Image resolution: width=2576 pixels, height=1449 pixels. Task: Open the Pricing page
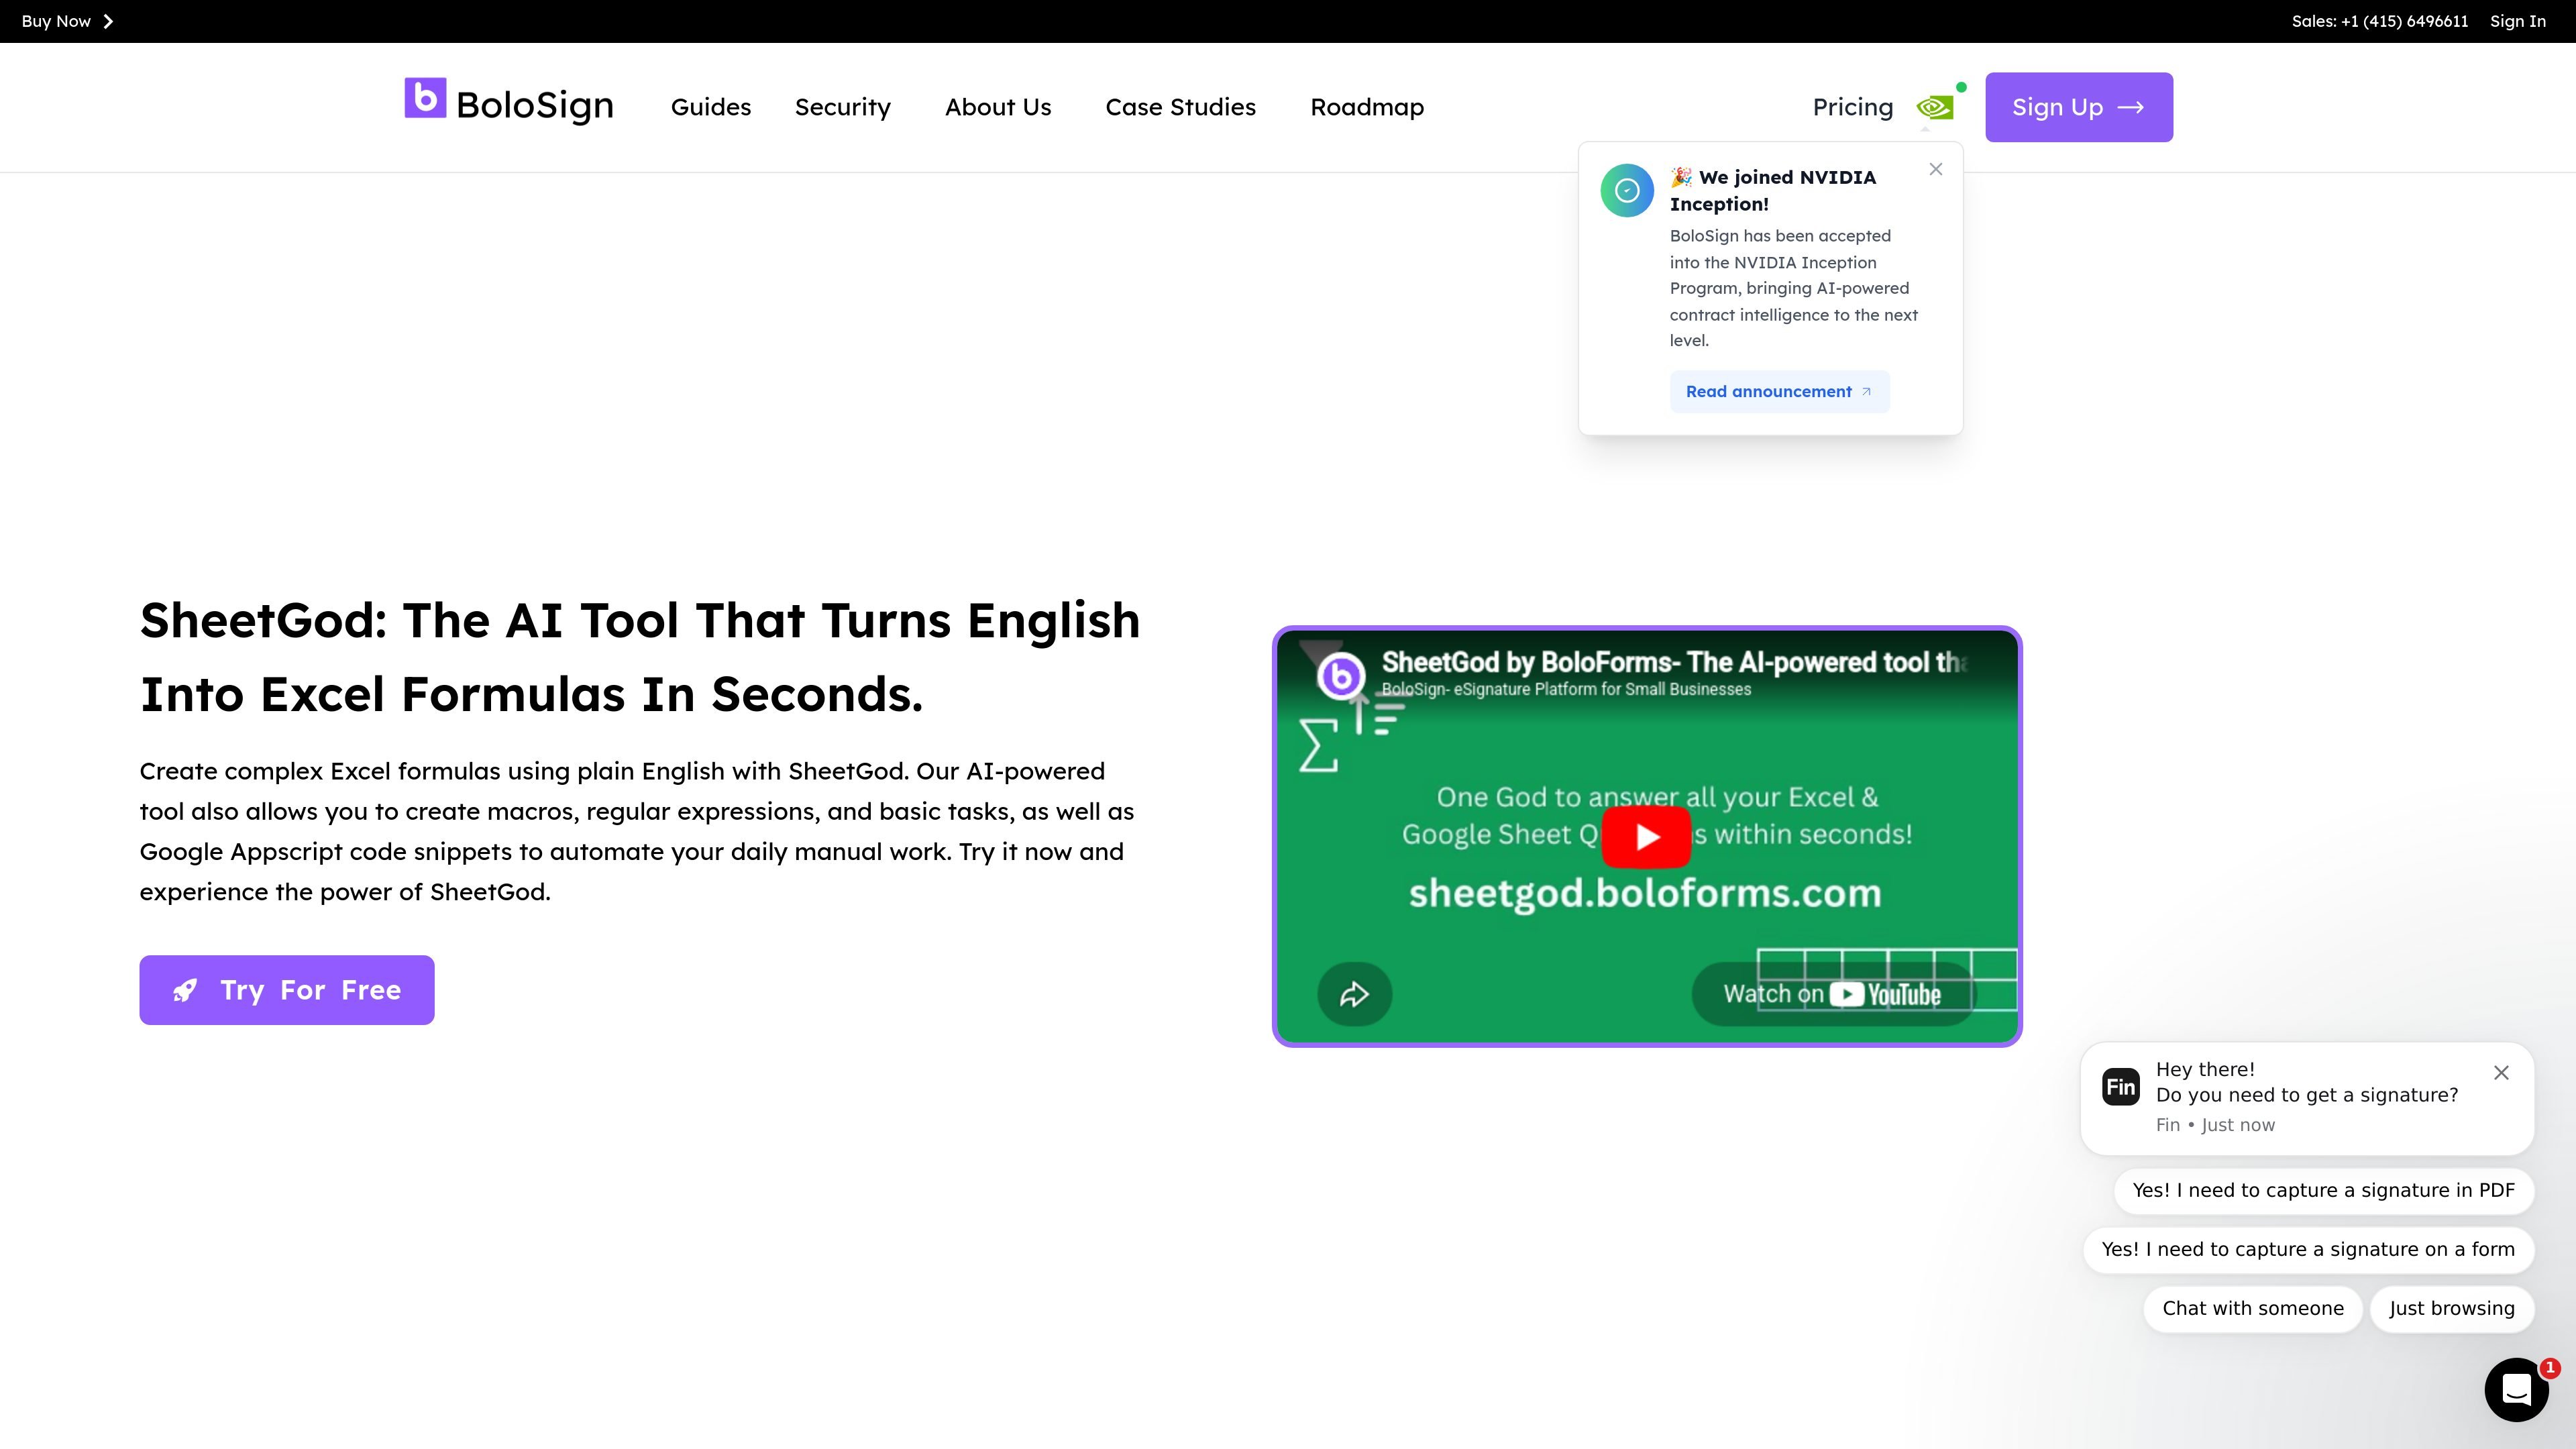tap(1853, 107)
